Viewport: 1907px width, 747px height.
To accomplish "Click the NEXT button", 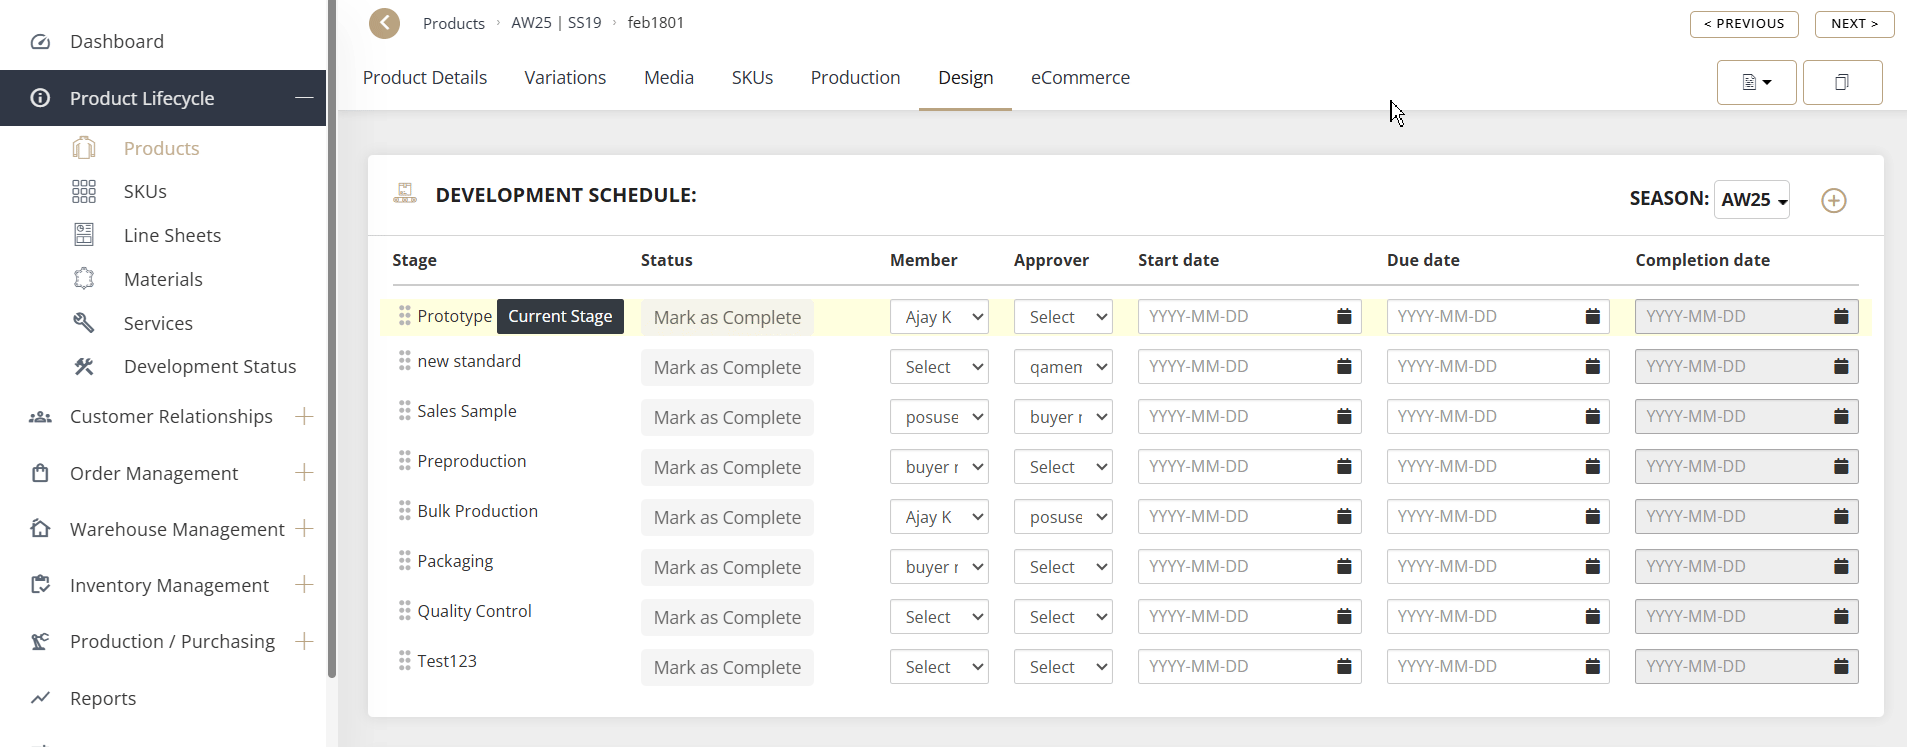I will (x=1854, y=24).
